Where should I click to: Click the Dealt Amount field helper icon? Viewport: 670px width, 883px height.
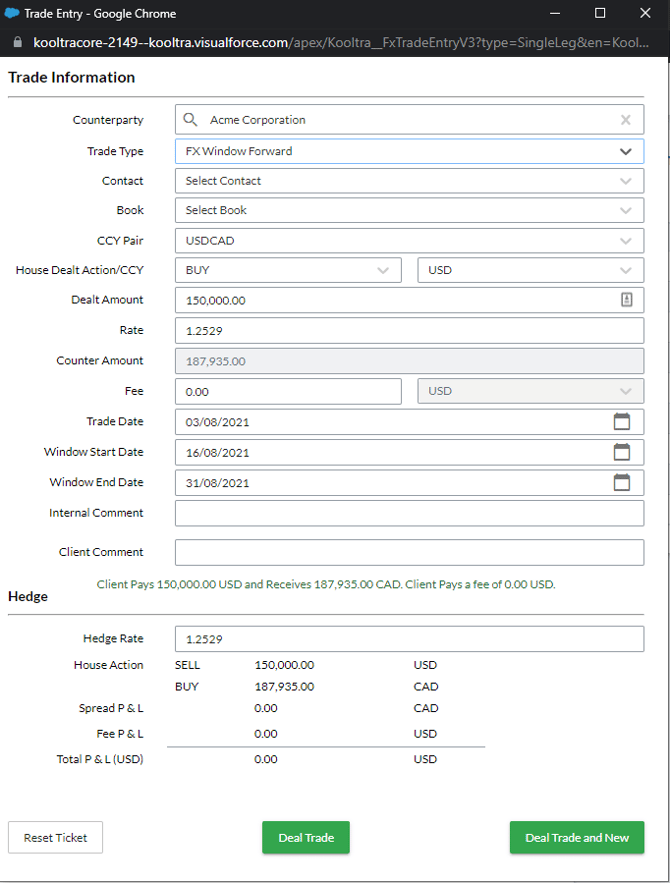627,300
